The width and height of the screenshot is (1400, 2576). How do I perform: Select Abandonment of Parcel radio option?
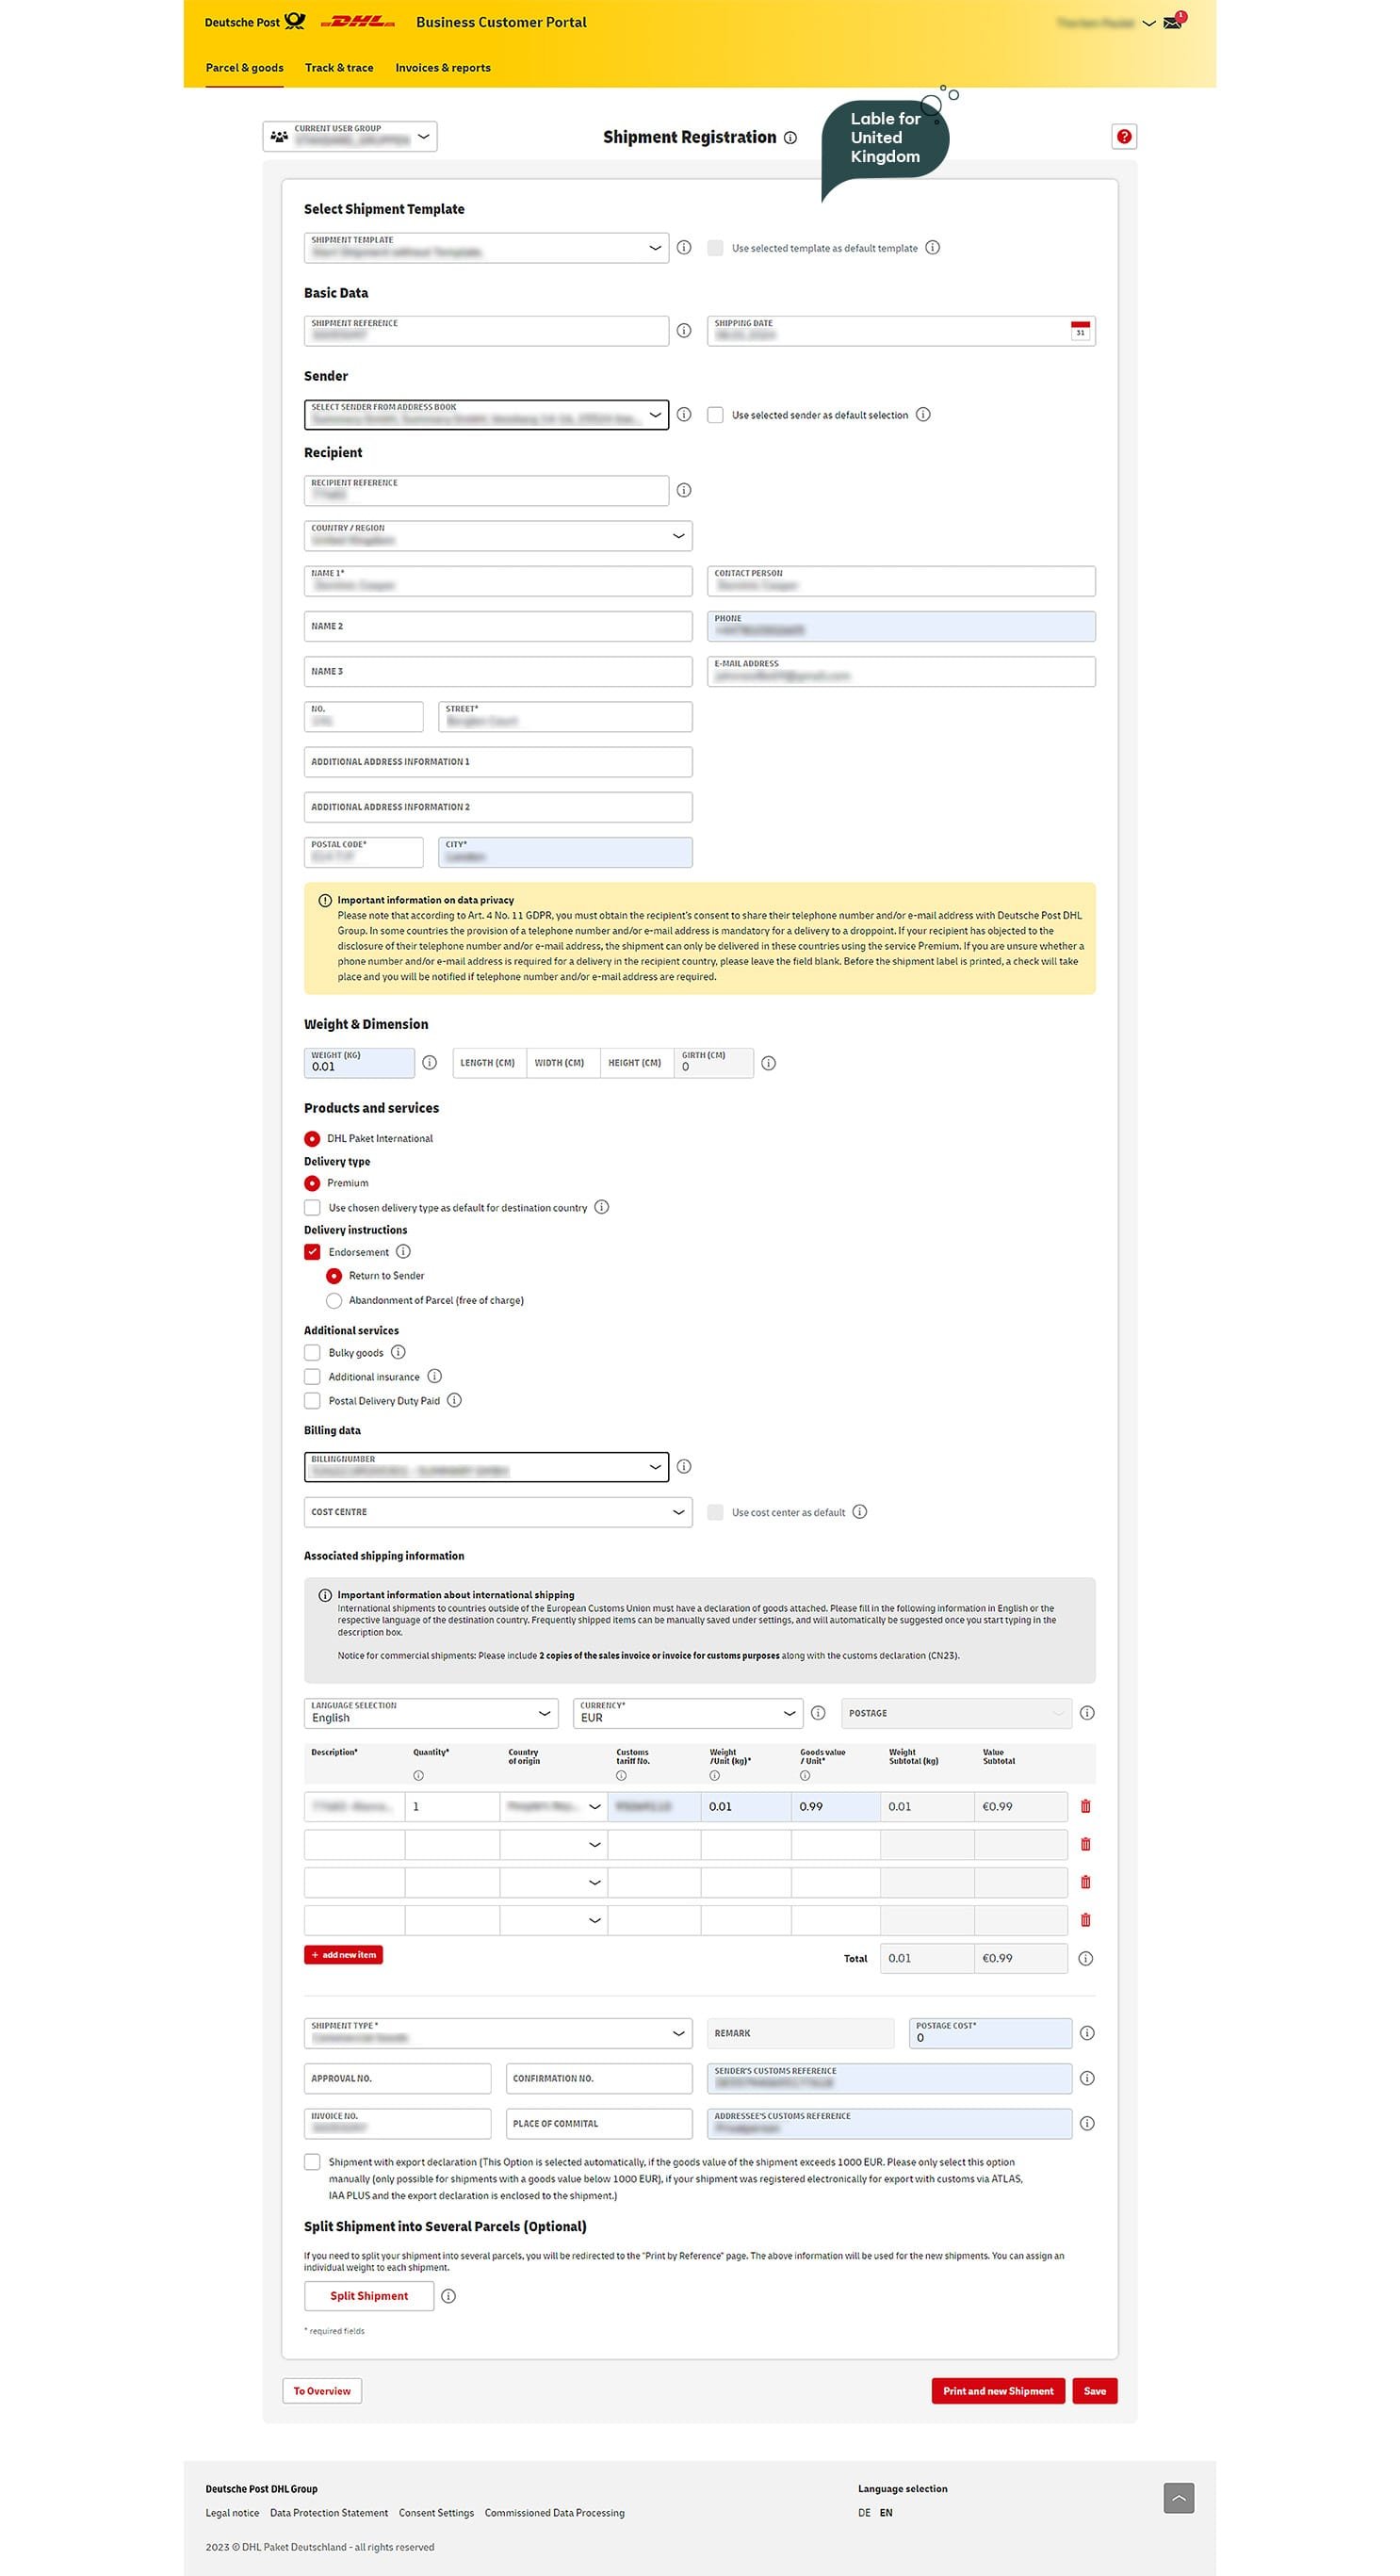click(334, 1301)
